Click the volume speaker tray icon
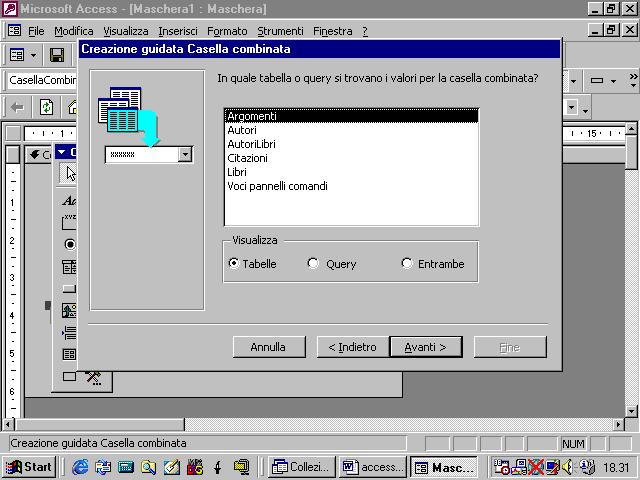640x480 pixels. click(x=568, y=467)
